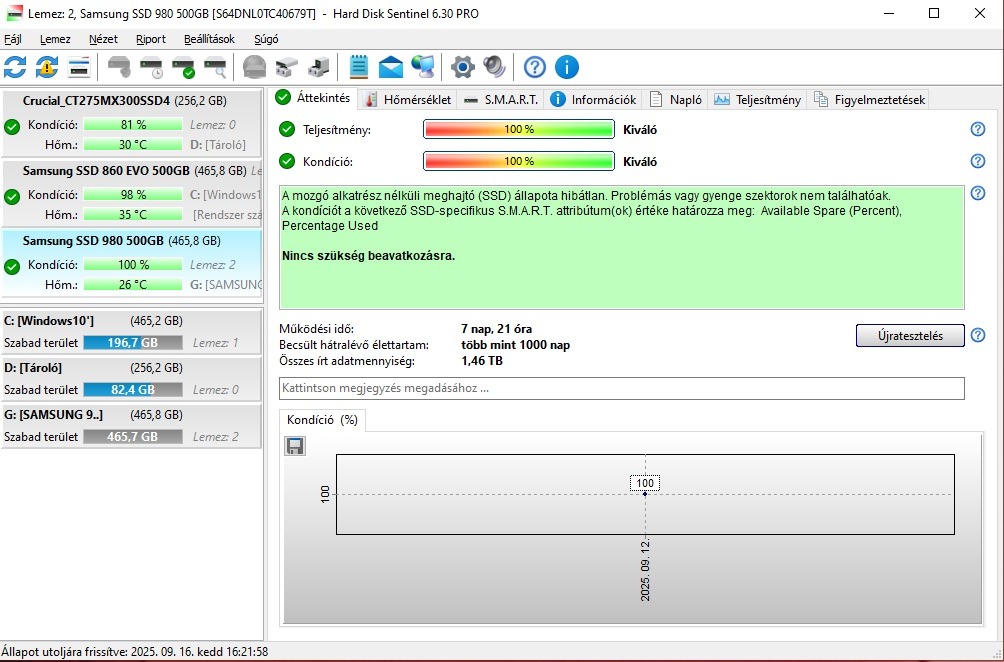Click the 100 data point label in graph
Viewport: 1004px width, 662px height.
pos(645,483)
